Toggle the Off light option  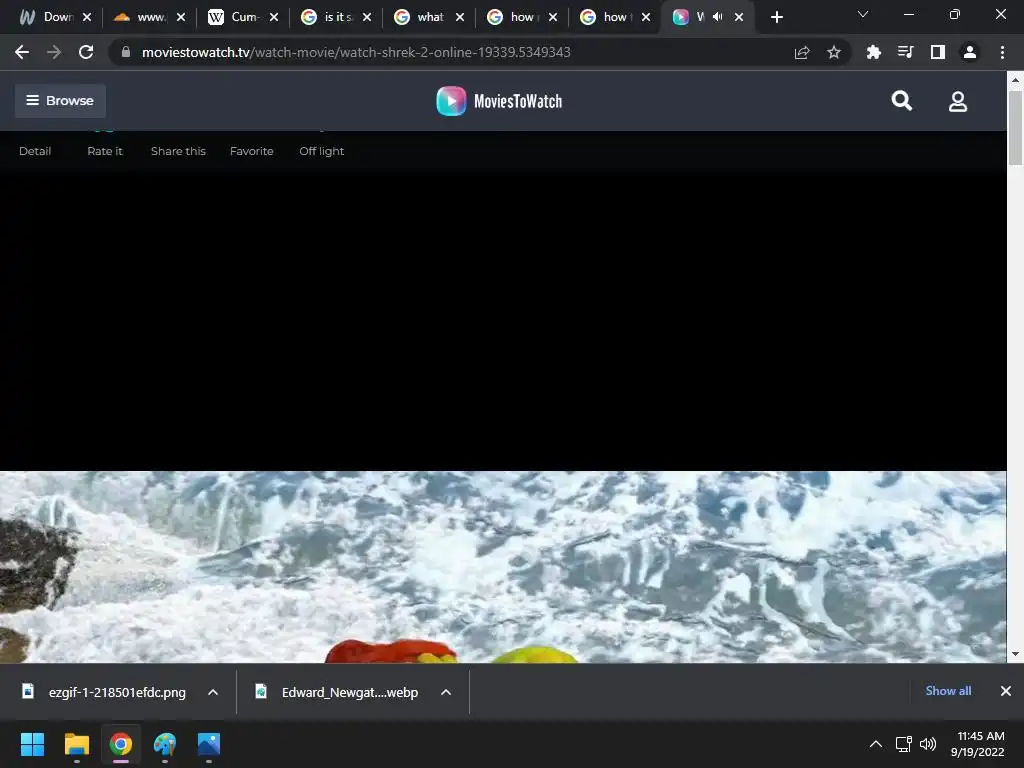(321, 151)
